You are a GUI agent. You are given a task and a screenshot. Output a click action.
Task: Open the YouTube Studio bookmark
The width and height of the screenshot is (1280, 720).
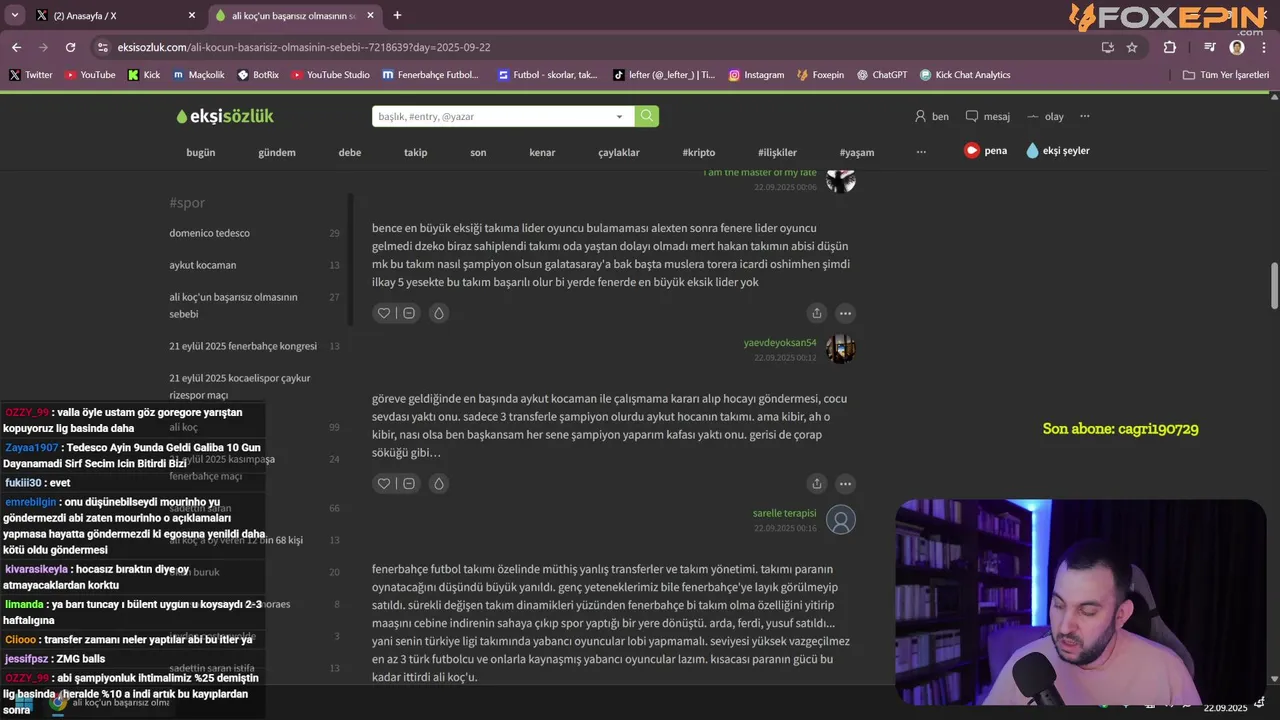[x=331, y=75]
